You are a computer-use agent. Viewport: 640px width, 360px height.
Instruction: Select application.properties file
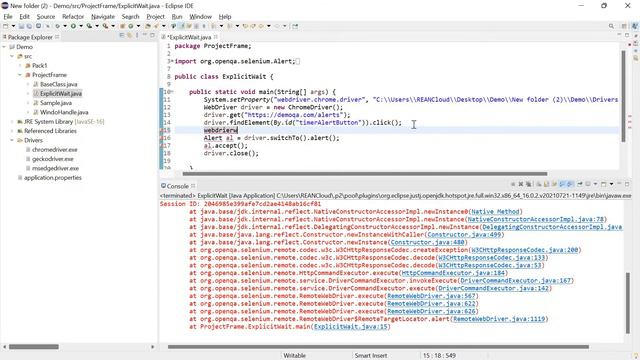point(52,178)
